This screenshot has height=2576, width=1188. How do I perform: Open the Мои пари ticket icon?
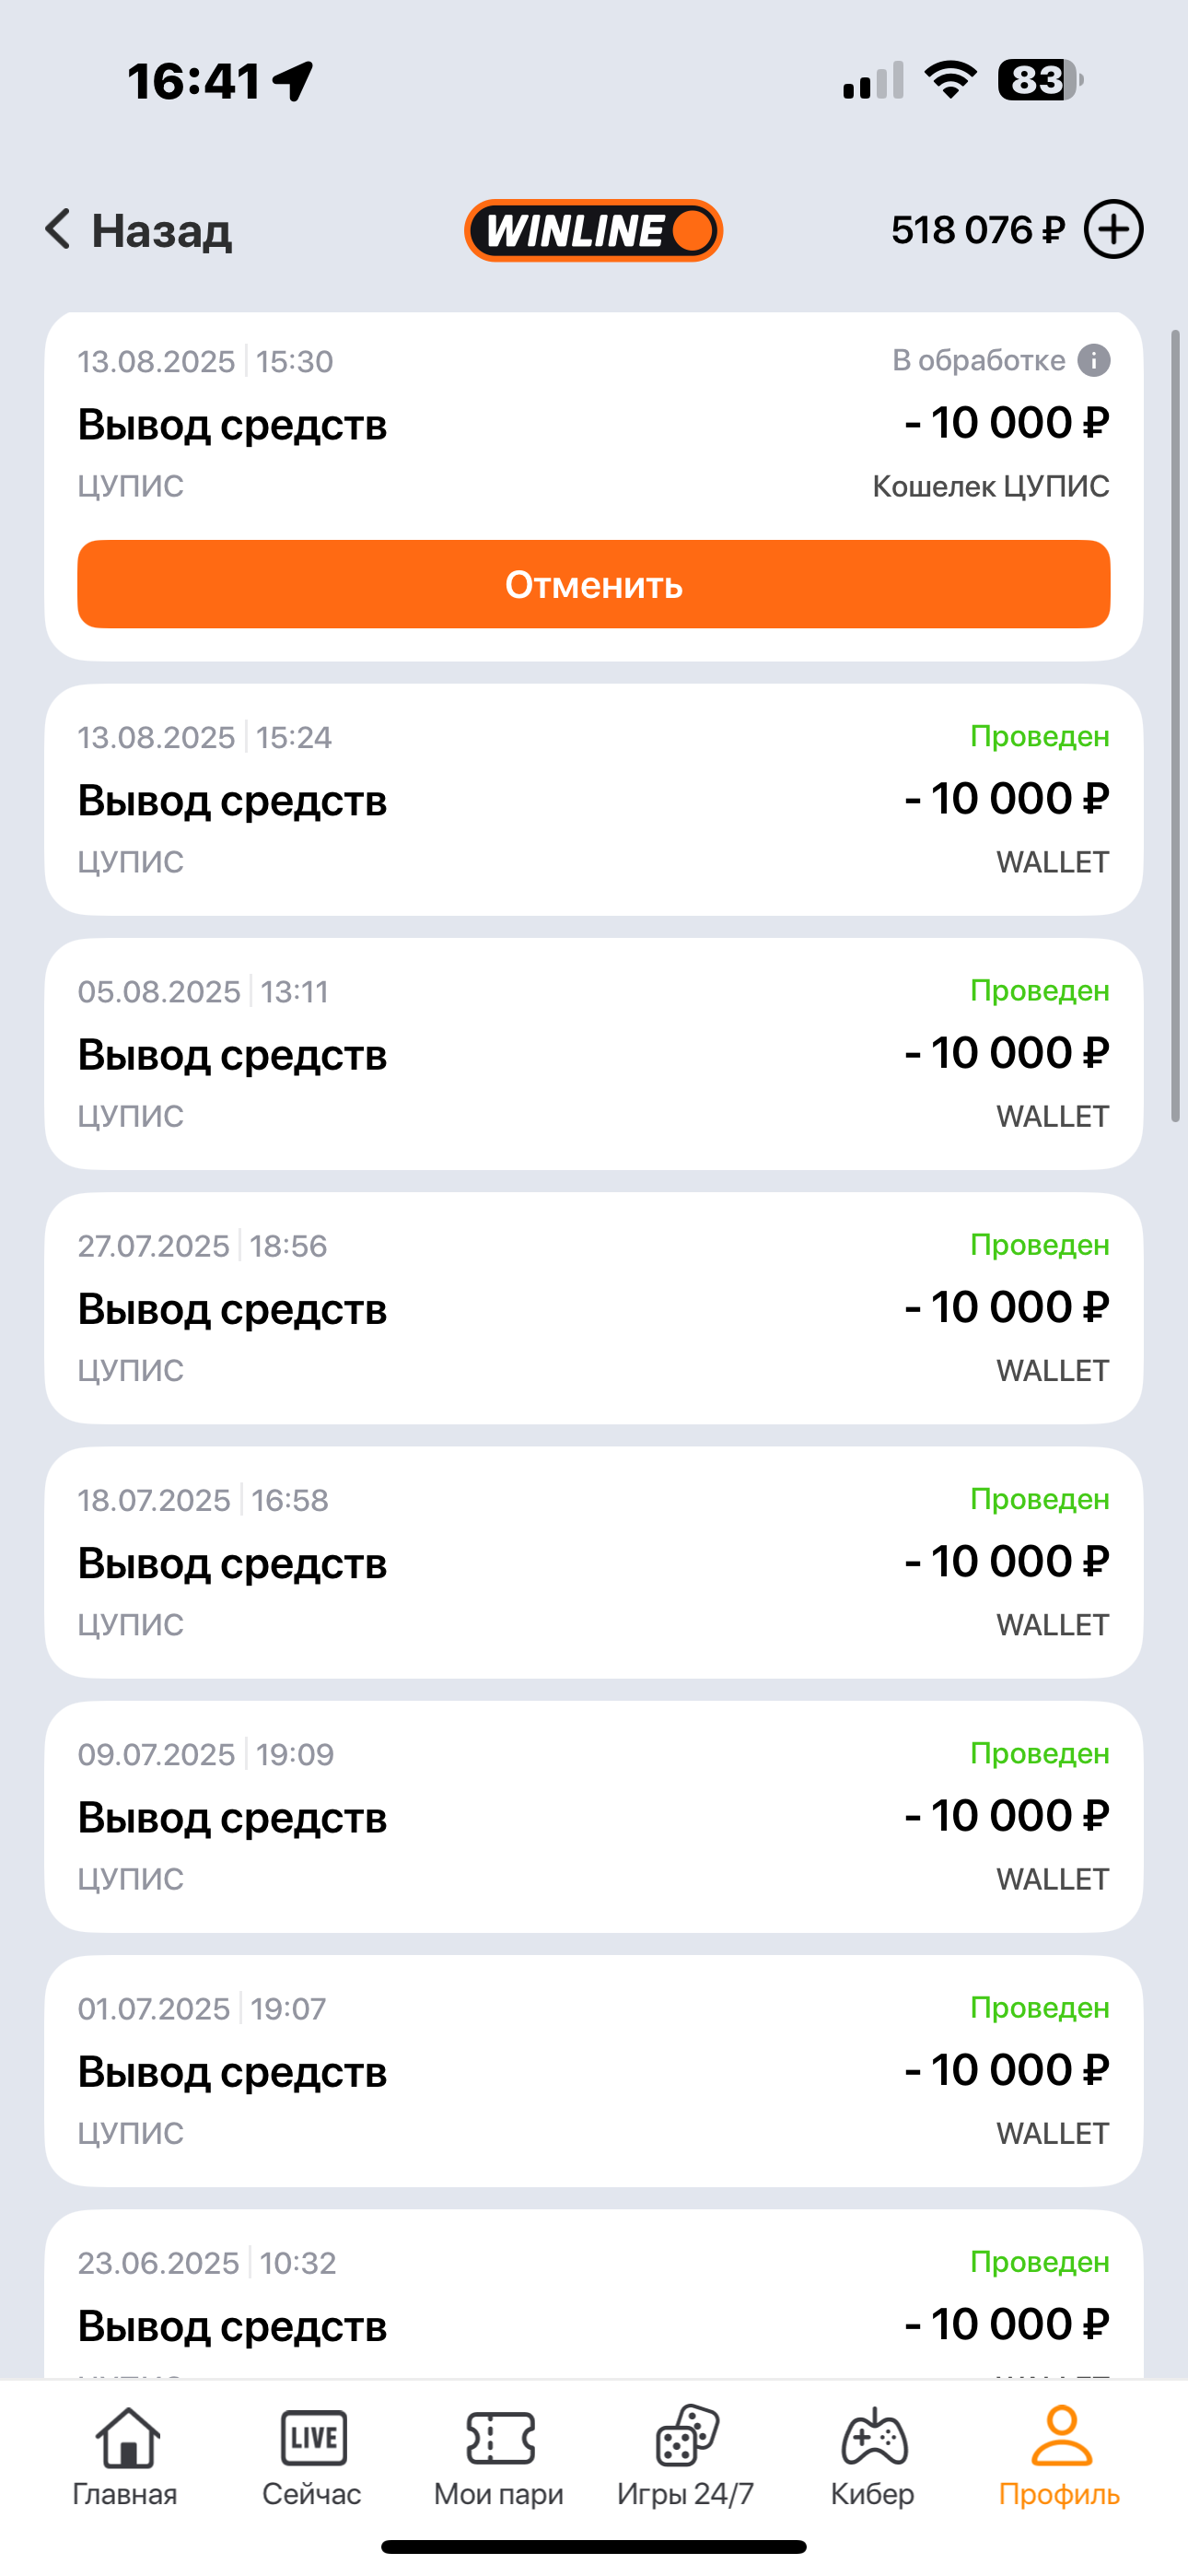(499, 2438)
